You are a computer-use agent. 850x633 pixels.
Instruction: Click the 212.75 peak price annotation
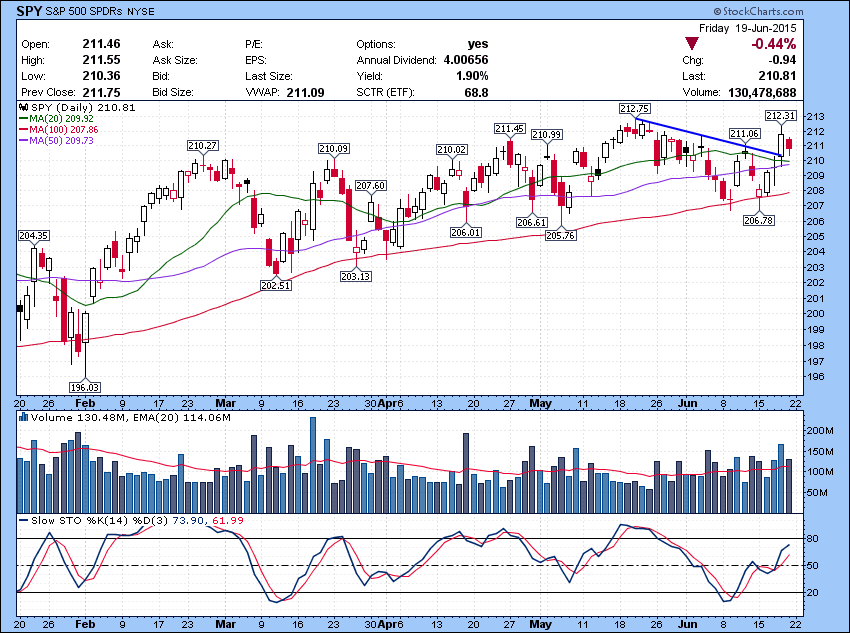coord(635,109)
